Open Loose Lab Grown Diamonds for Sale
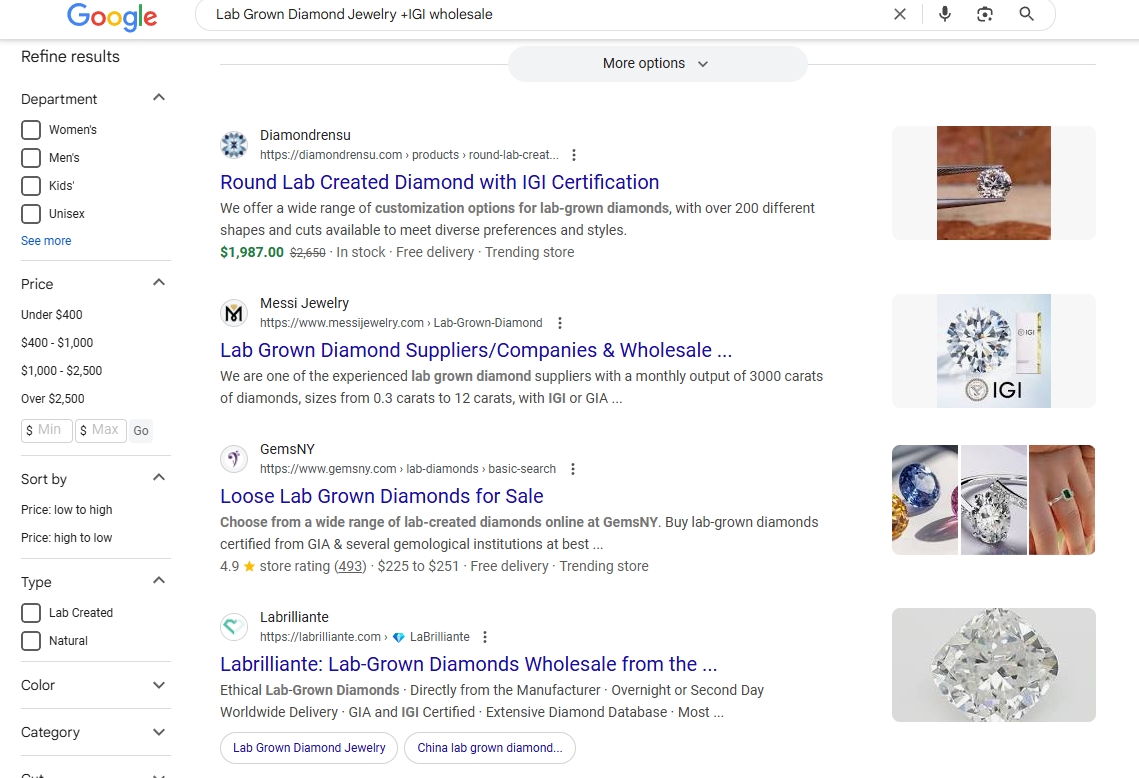The height and width of the screenshot is (778, 1139). point(381,496)
